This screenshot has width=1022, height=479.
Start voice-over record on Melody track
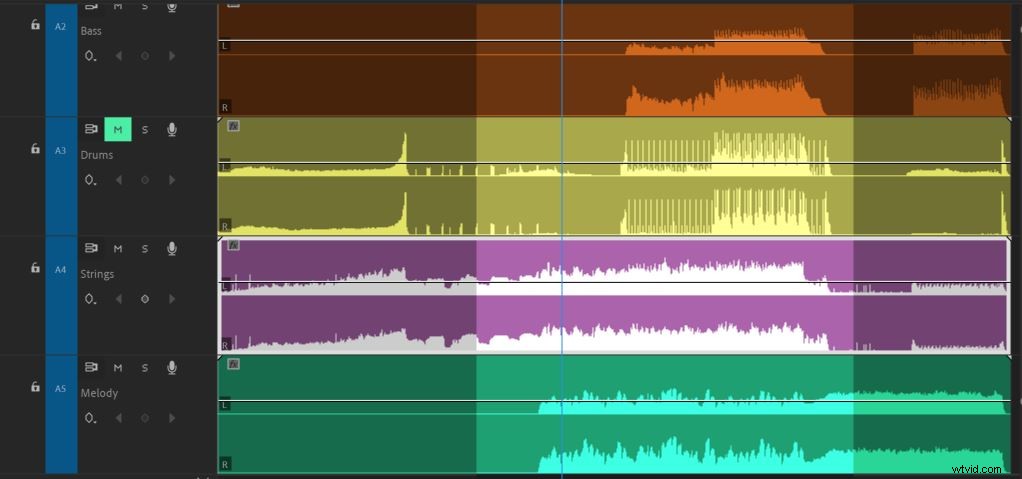[x=172, y=368]
